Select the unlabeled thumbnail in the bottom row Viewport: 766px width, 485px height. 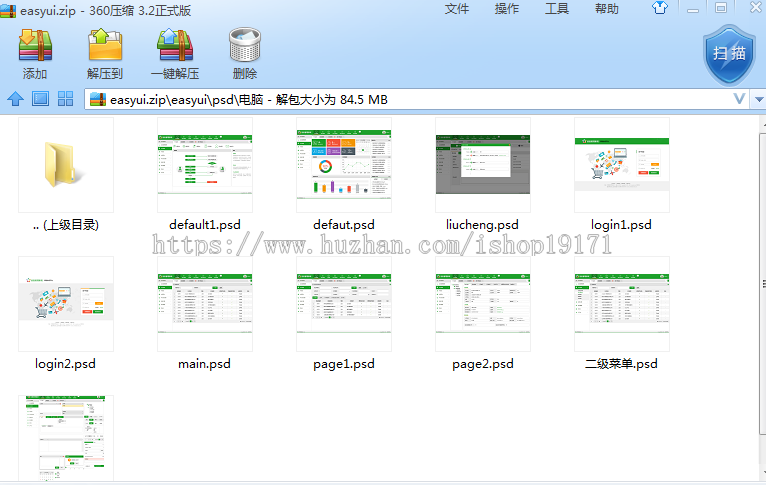click(x=66, y=438)
